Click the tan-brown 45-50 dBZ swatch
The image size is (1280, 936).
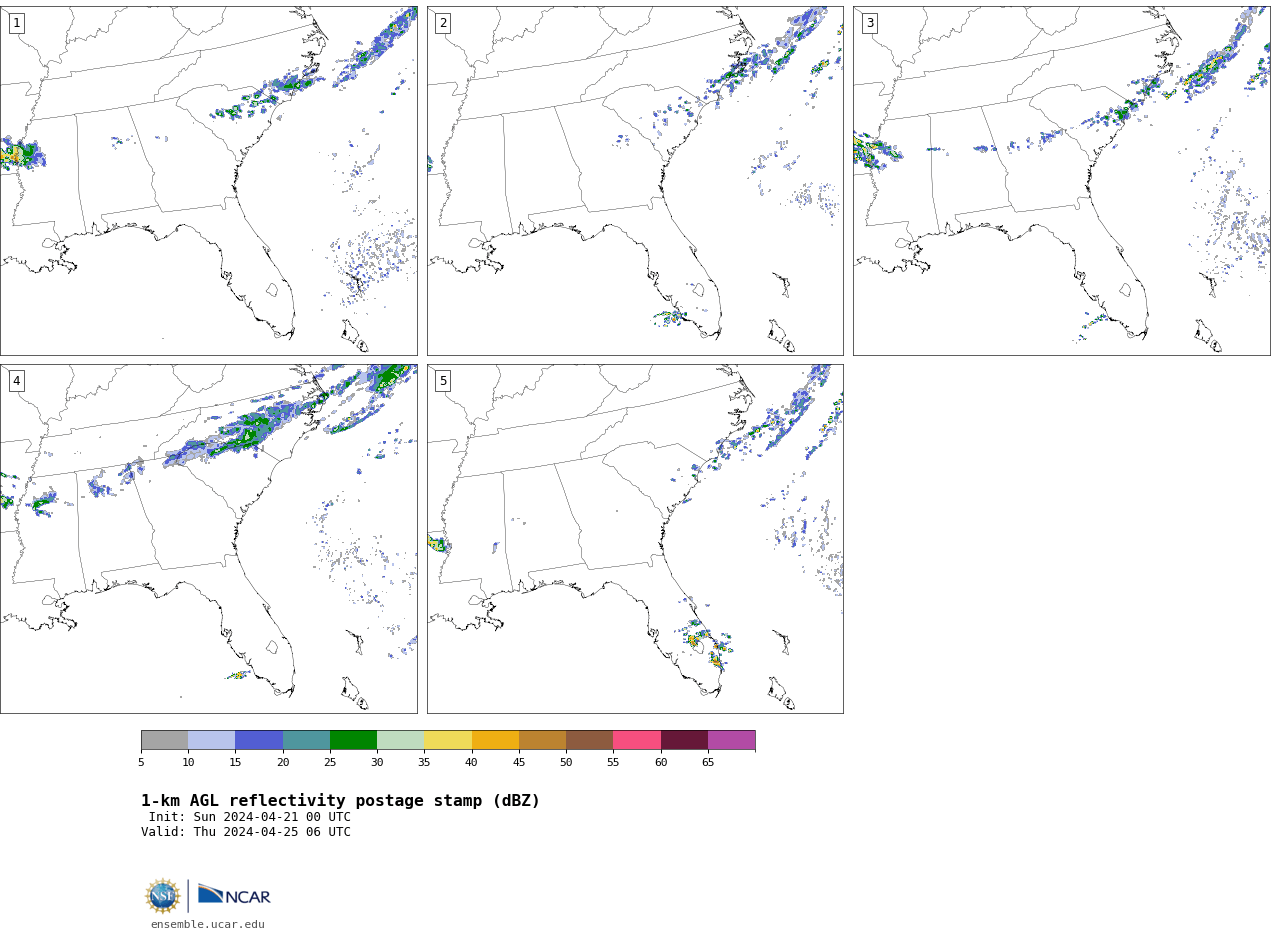pyautogui.click(x=542, y=740)
